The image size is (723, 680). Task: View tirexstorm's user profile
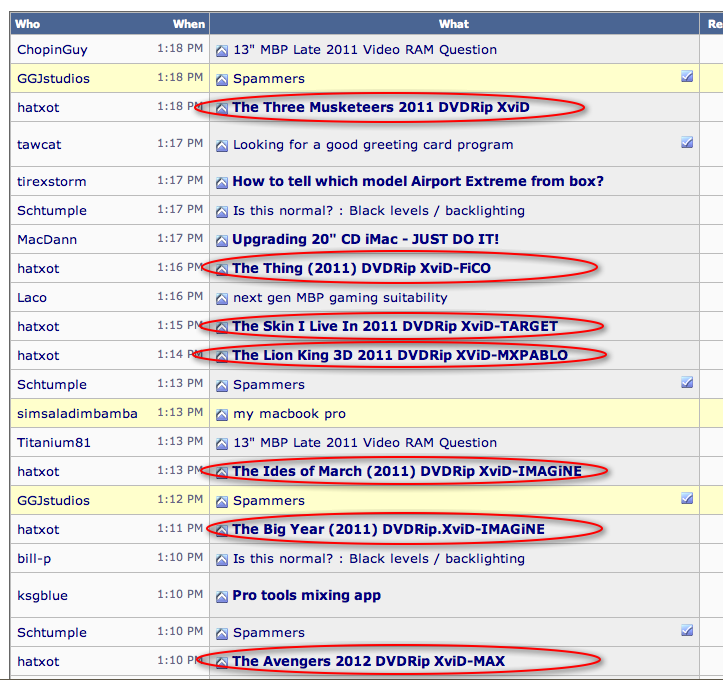pyautogui.click(x=52, y=182)
